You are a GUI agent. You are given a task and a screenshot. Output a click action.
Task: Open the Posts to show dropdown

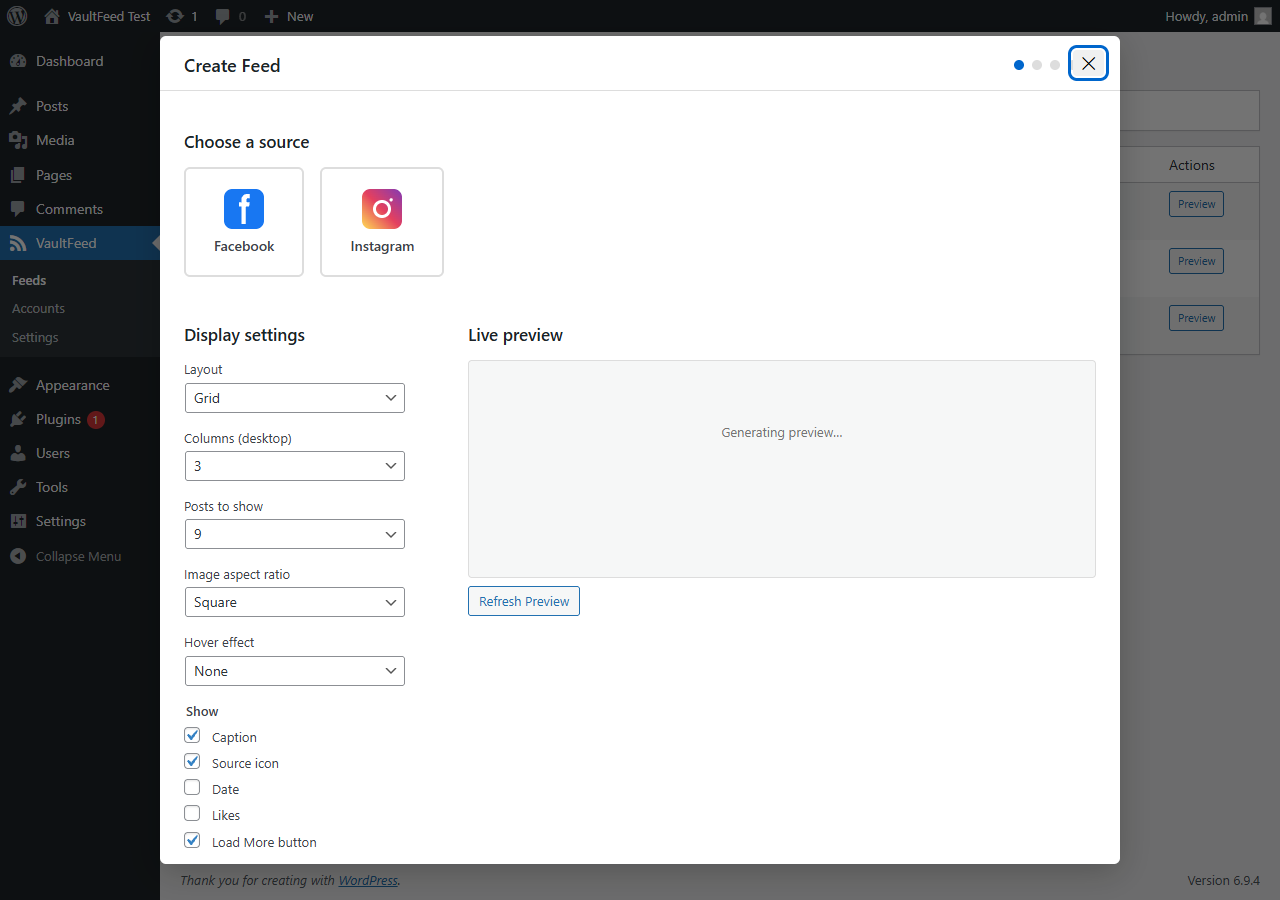point(295,534)
